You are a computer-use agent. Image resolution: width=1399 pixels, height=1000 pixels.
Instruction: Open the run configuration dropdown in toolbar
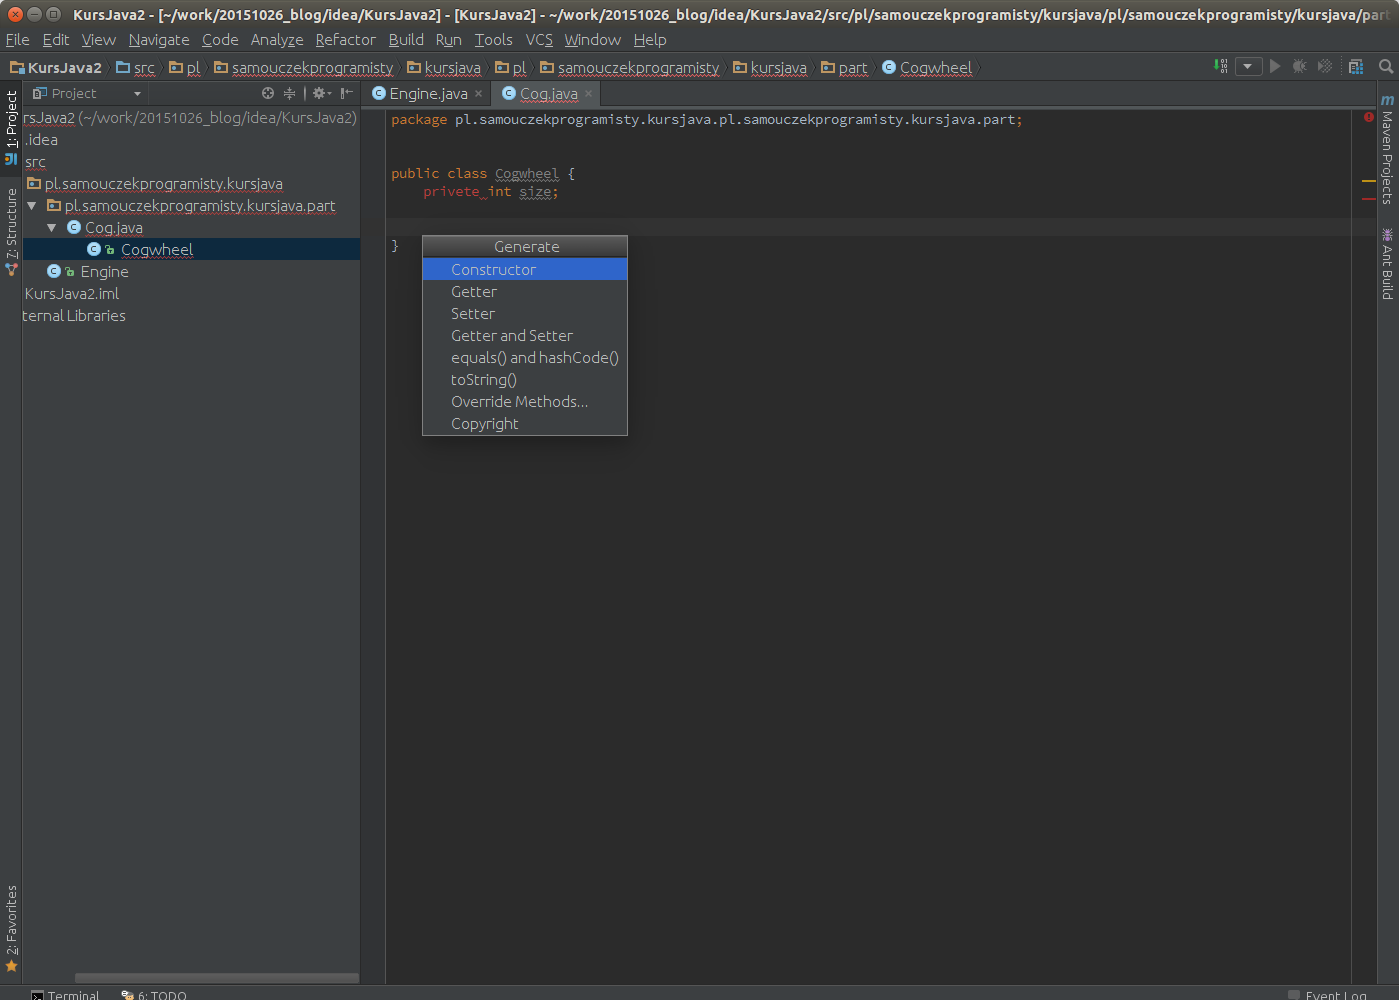1248,66
